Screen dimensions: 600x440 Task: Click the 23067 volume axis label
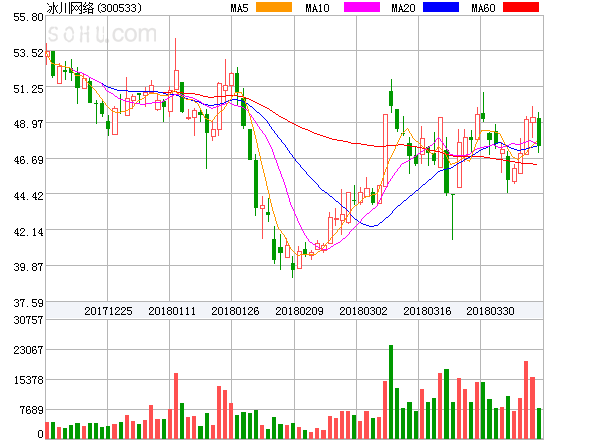pyautogui.click(x=28, y=350)
